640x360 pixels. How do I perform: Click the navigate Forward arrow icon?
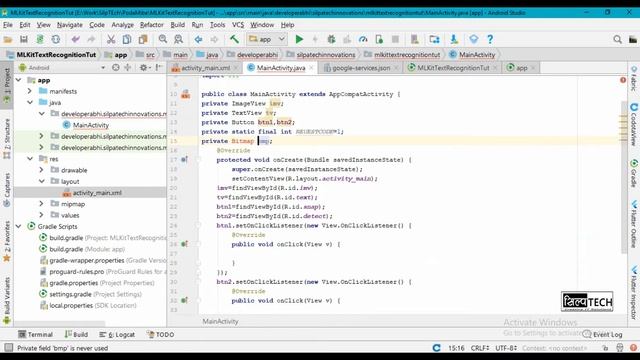tap(214, 40)
